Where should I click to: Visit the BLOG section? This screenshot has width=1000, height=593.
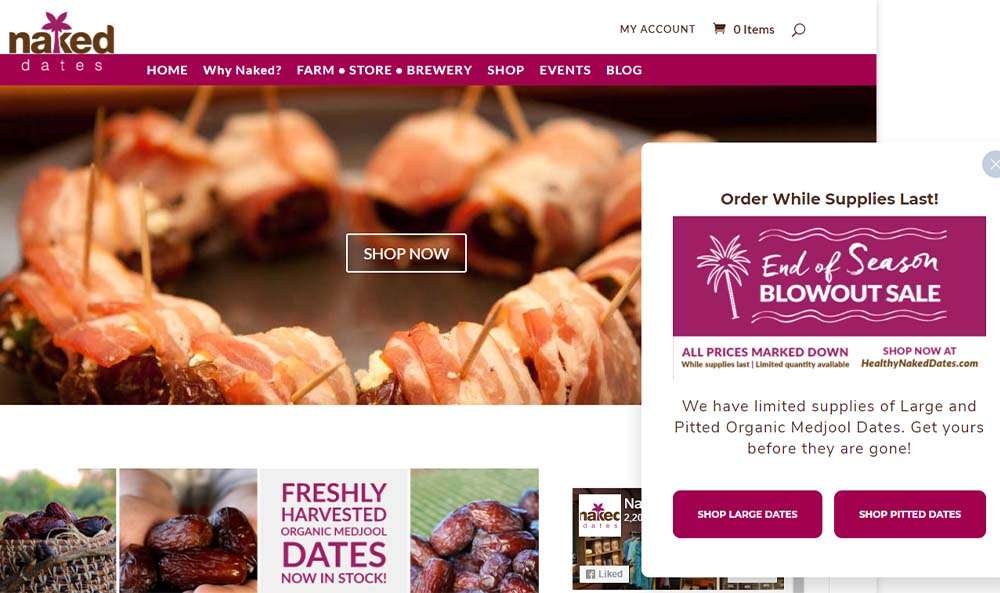pyautogui.click(x=624, y=70)
